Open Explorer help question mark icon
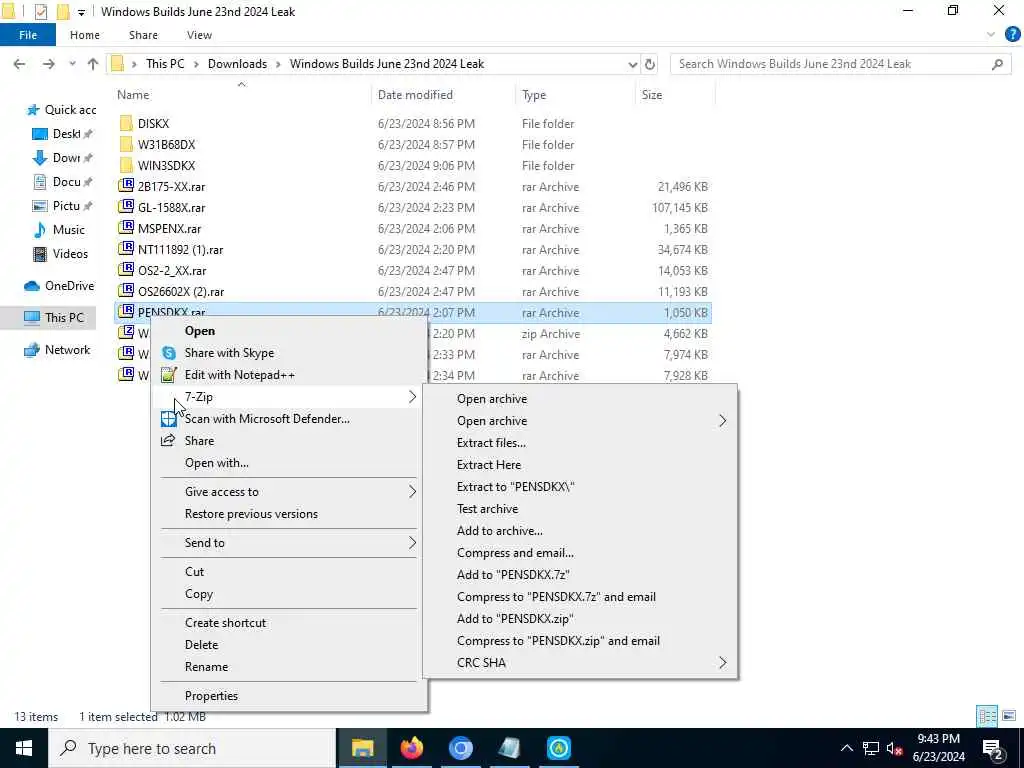 1012,35
